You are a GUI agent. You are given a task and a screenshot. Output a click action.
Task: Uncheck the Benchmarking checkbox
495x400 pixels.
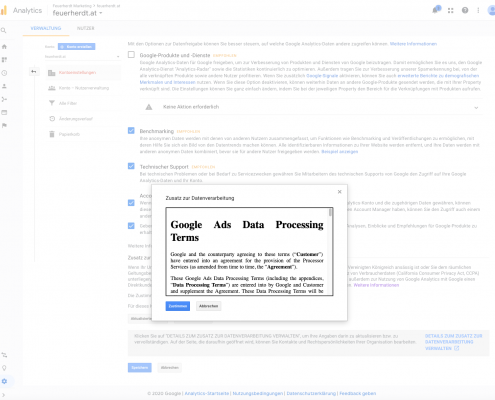tap(131, 130)
